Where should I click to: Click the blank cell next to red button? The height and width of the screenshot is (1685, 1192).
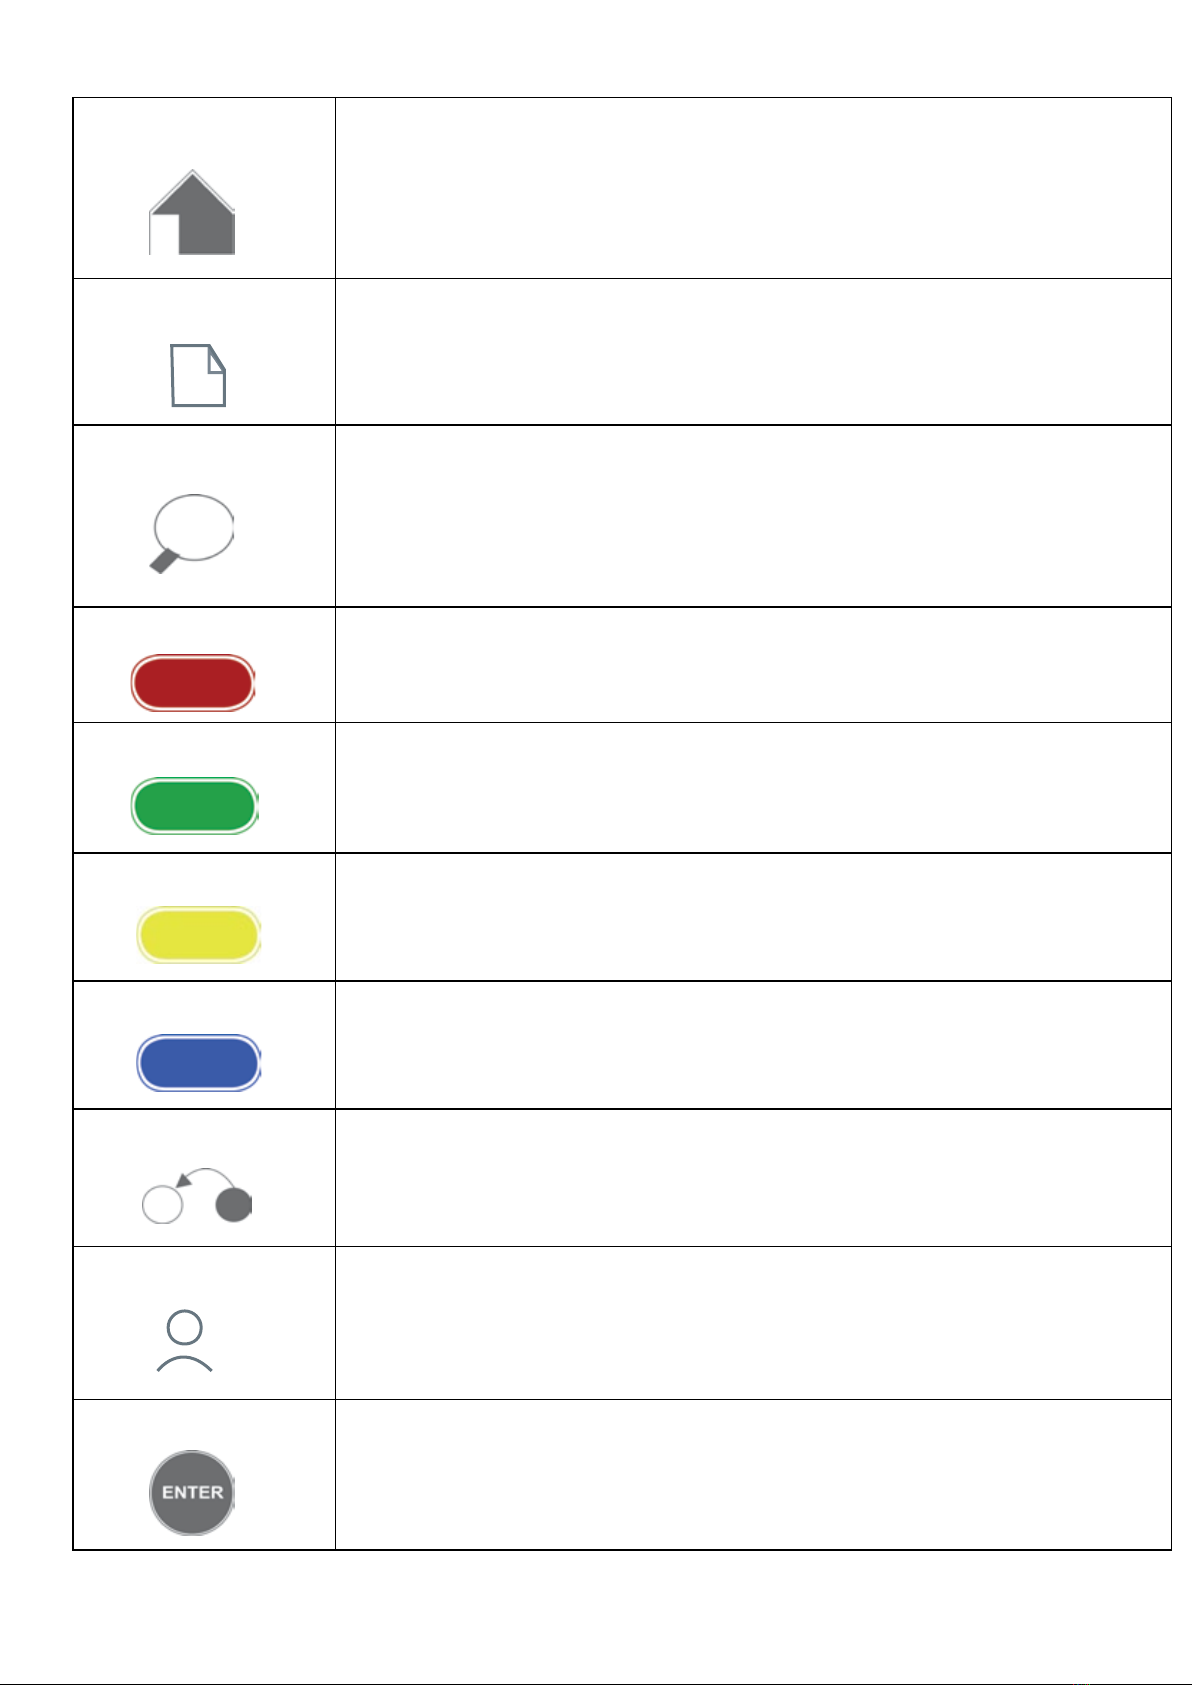[752, 665]
